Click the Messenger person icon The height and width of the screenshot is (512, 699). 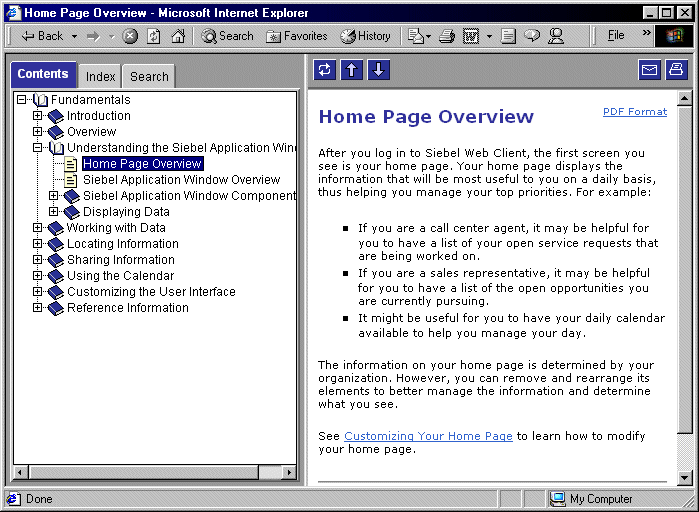point(556,36)
